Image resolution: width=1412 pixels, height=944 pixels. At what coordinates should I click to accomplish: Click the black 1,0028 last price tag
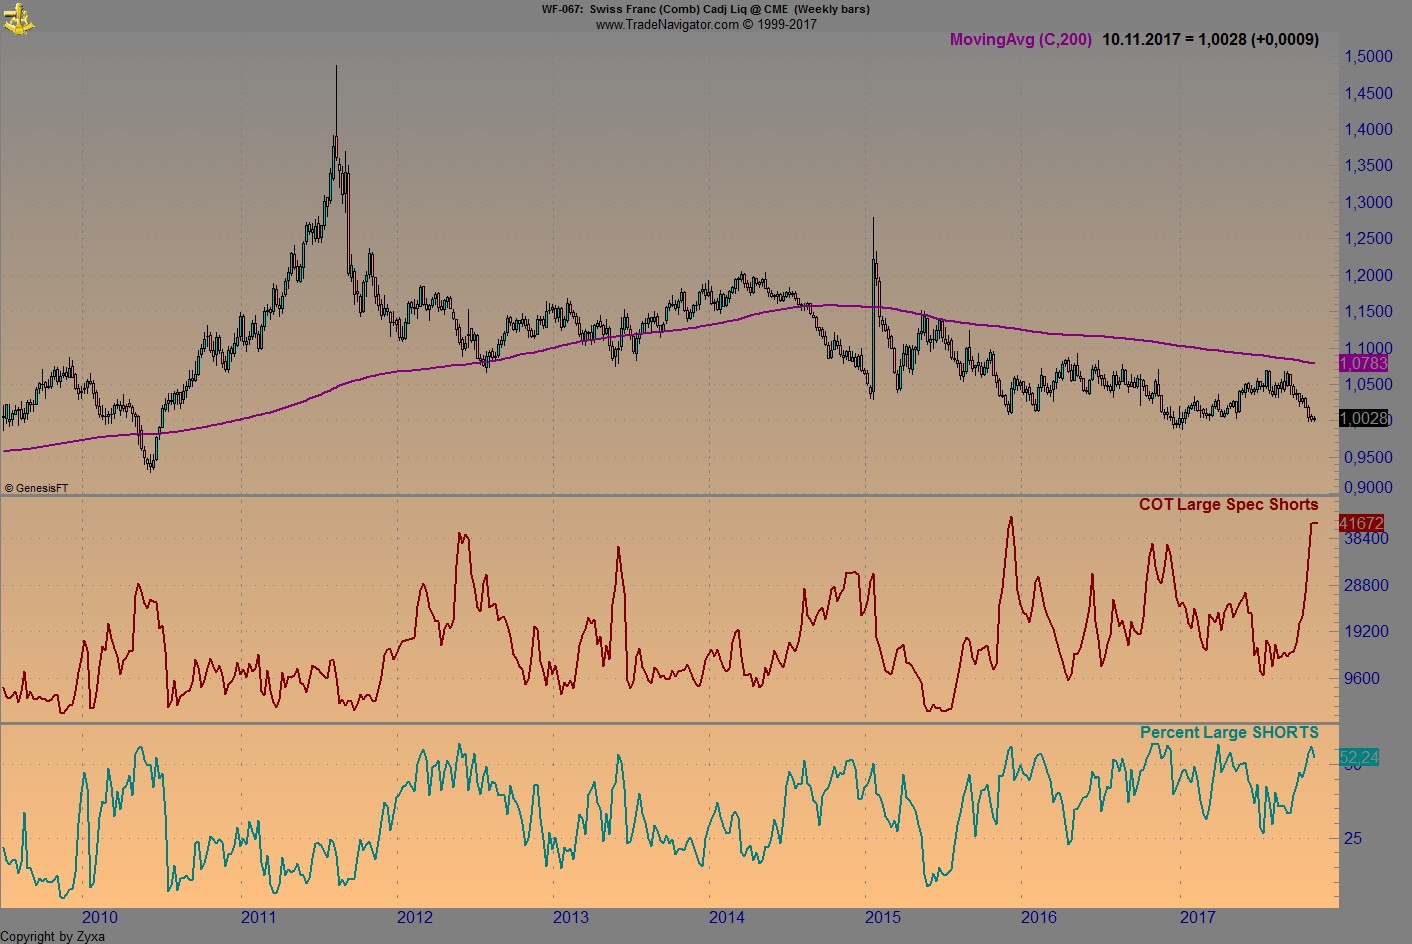[x=1363, y=419]
